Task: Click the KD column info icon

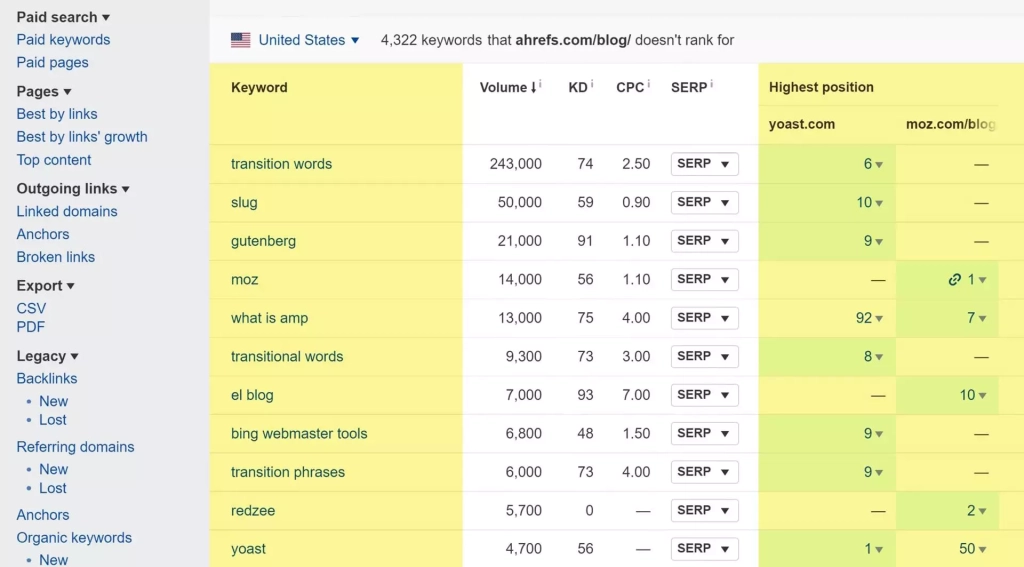Action: [x=592, y=84]
